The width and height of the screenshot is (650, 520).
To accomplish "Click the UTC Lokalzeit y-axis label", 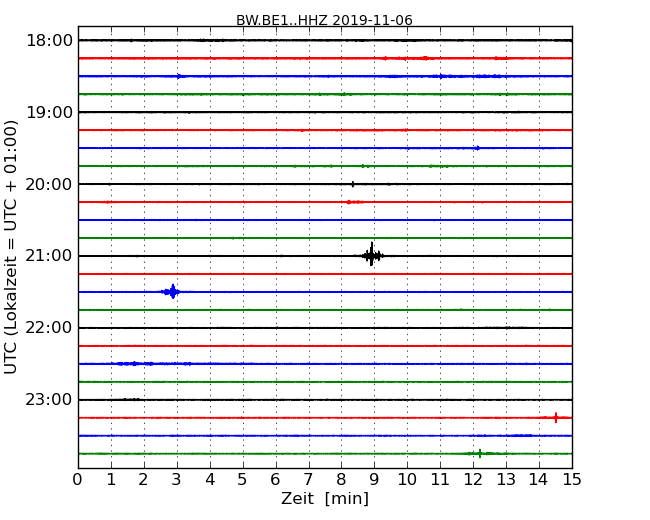I will pos(11,247).
